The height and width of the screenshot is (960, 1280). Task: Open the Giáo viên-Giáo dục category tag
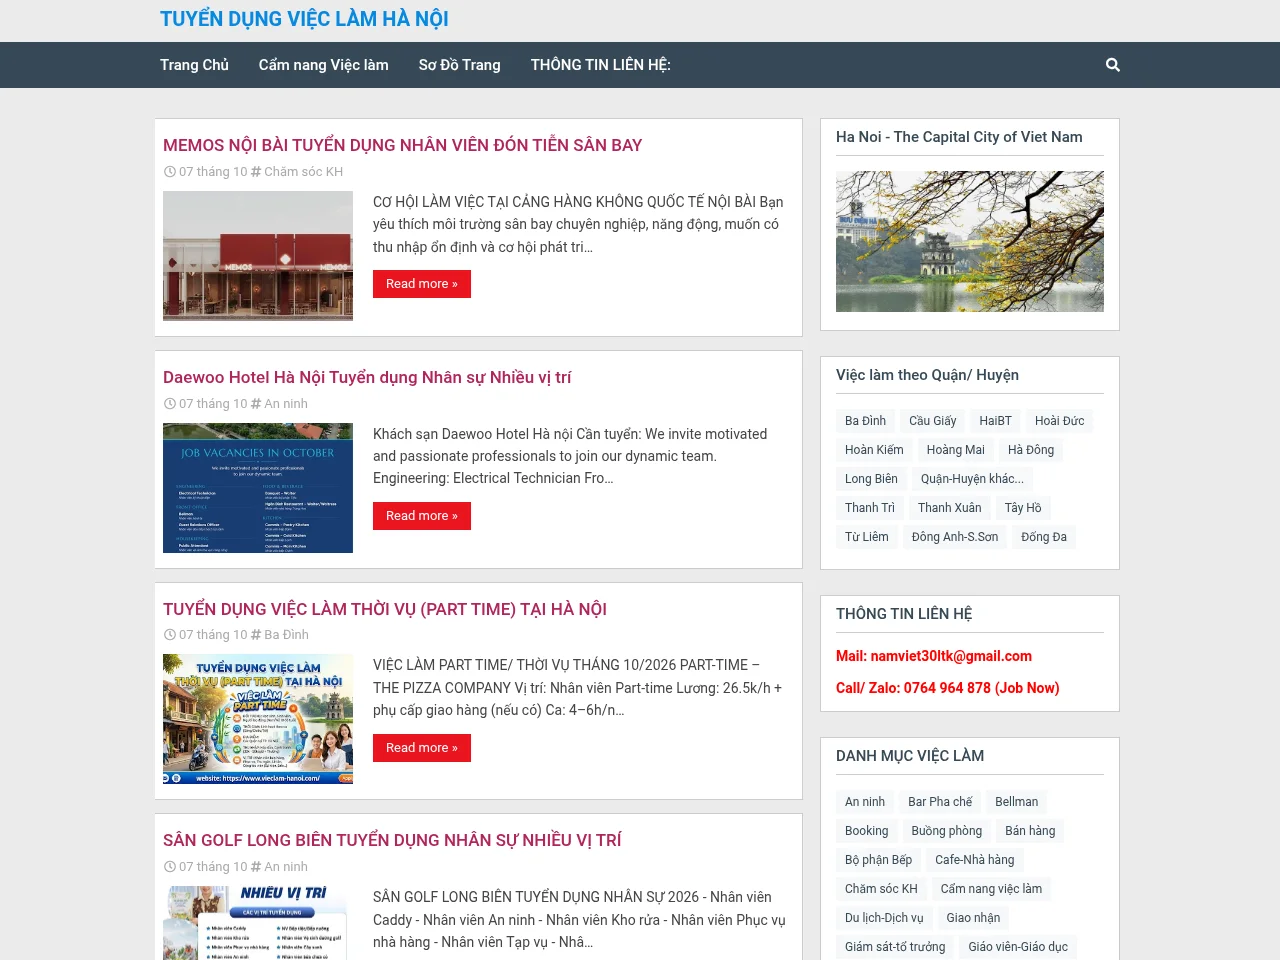[x=1018, y=947]
